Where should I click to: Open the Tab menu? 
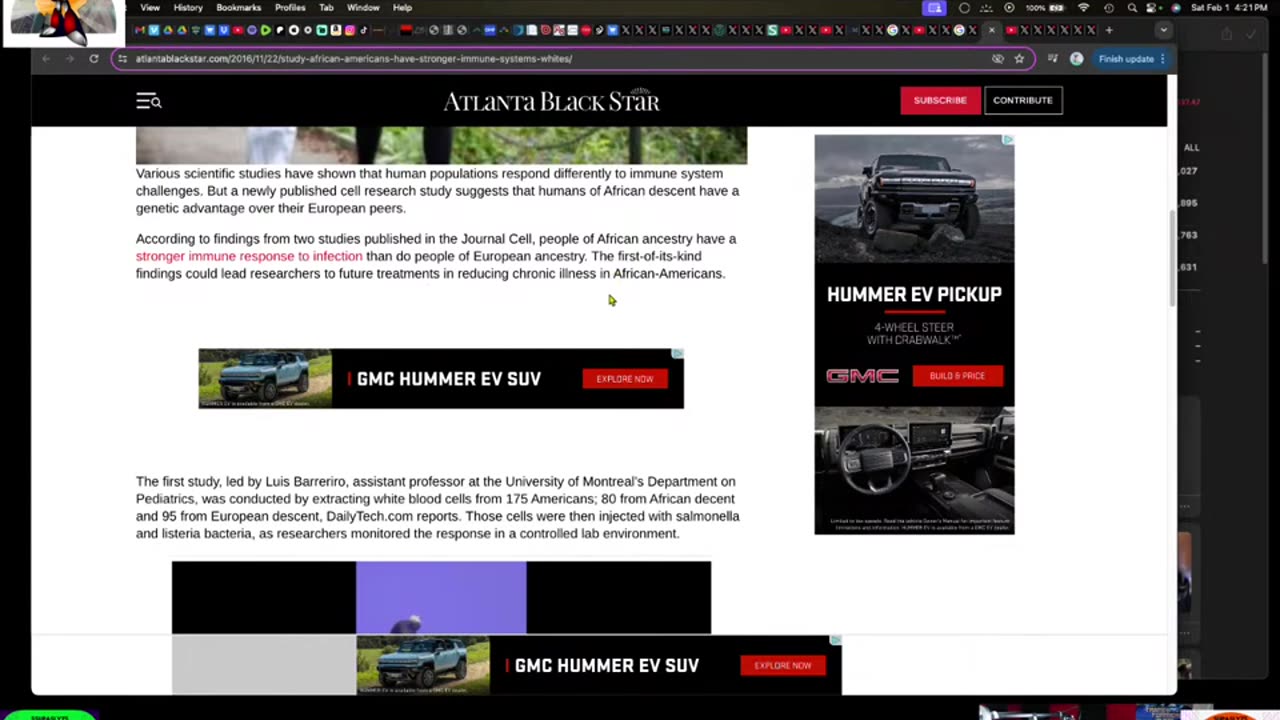point(326,8)
